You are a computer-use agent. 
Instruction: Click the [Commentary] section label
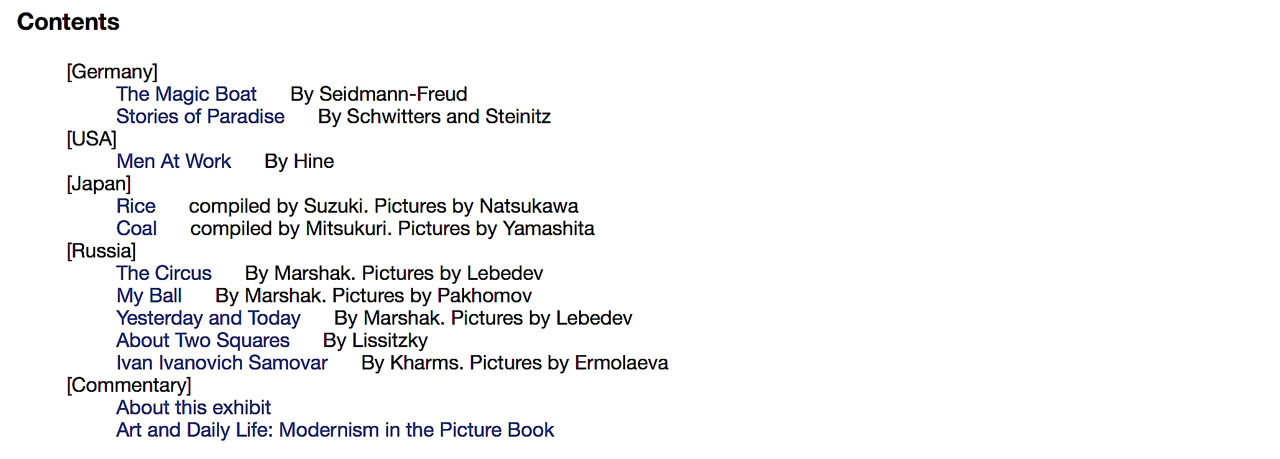129,386
